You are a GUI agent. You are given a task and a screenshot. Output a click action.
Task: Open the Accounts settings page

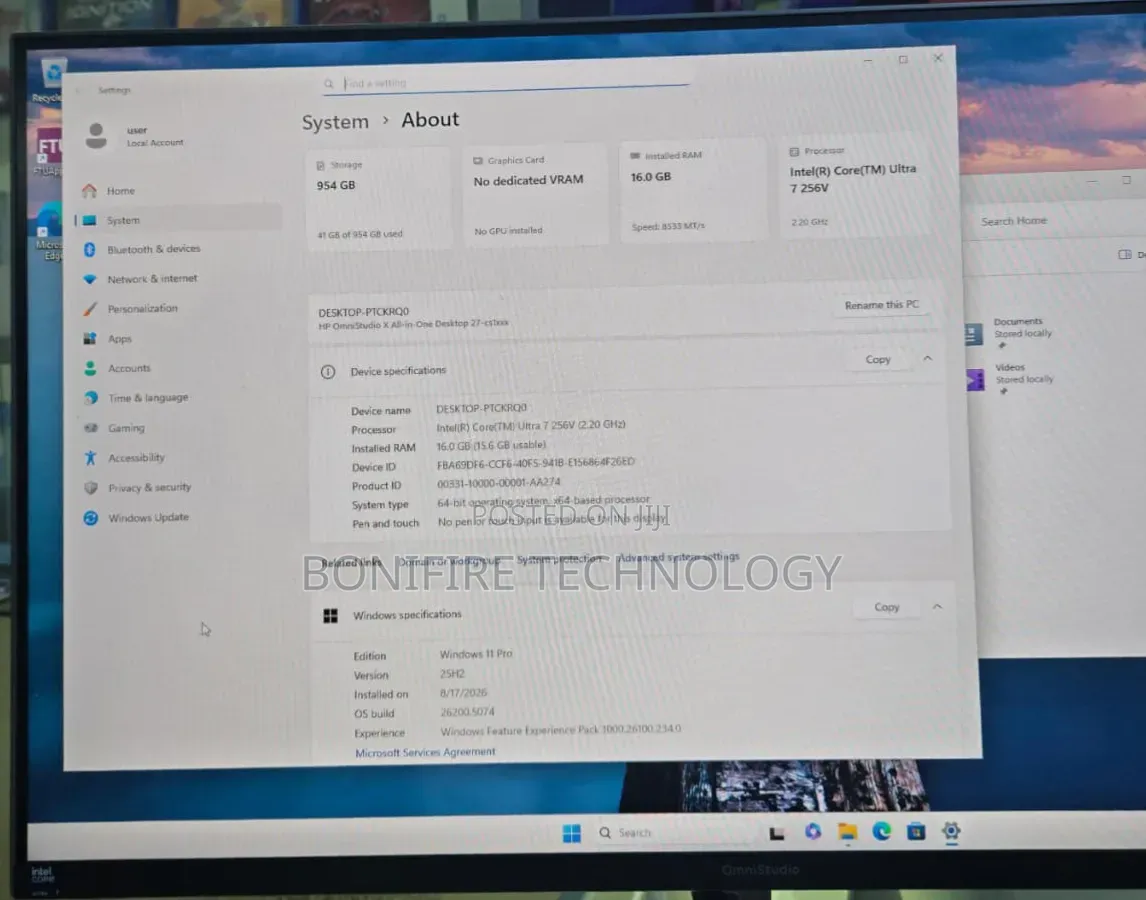click(129, 368)
